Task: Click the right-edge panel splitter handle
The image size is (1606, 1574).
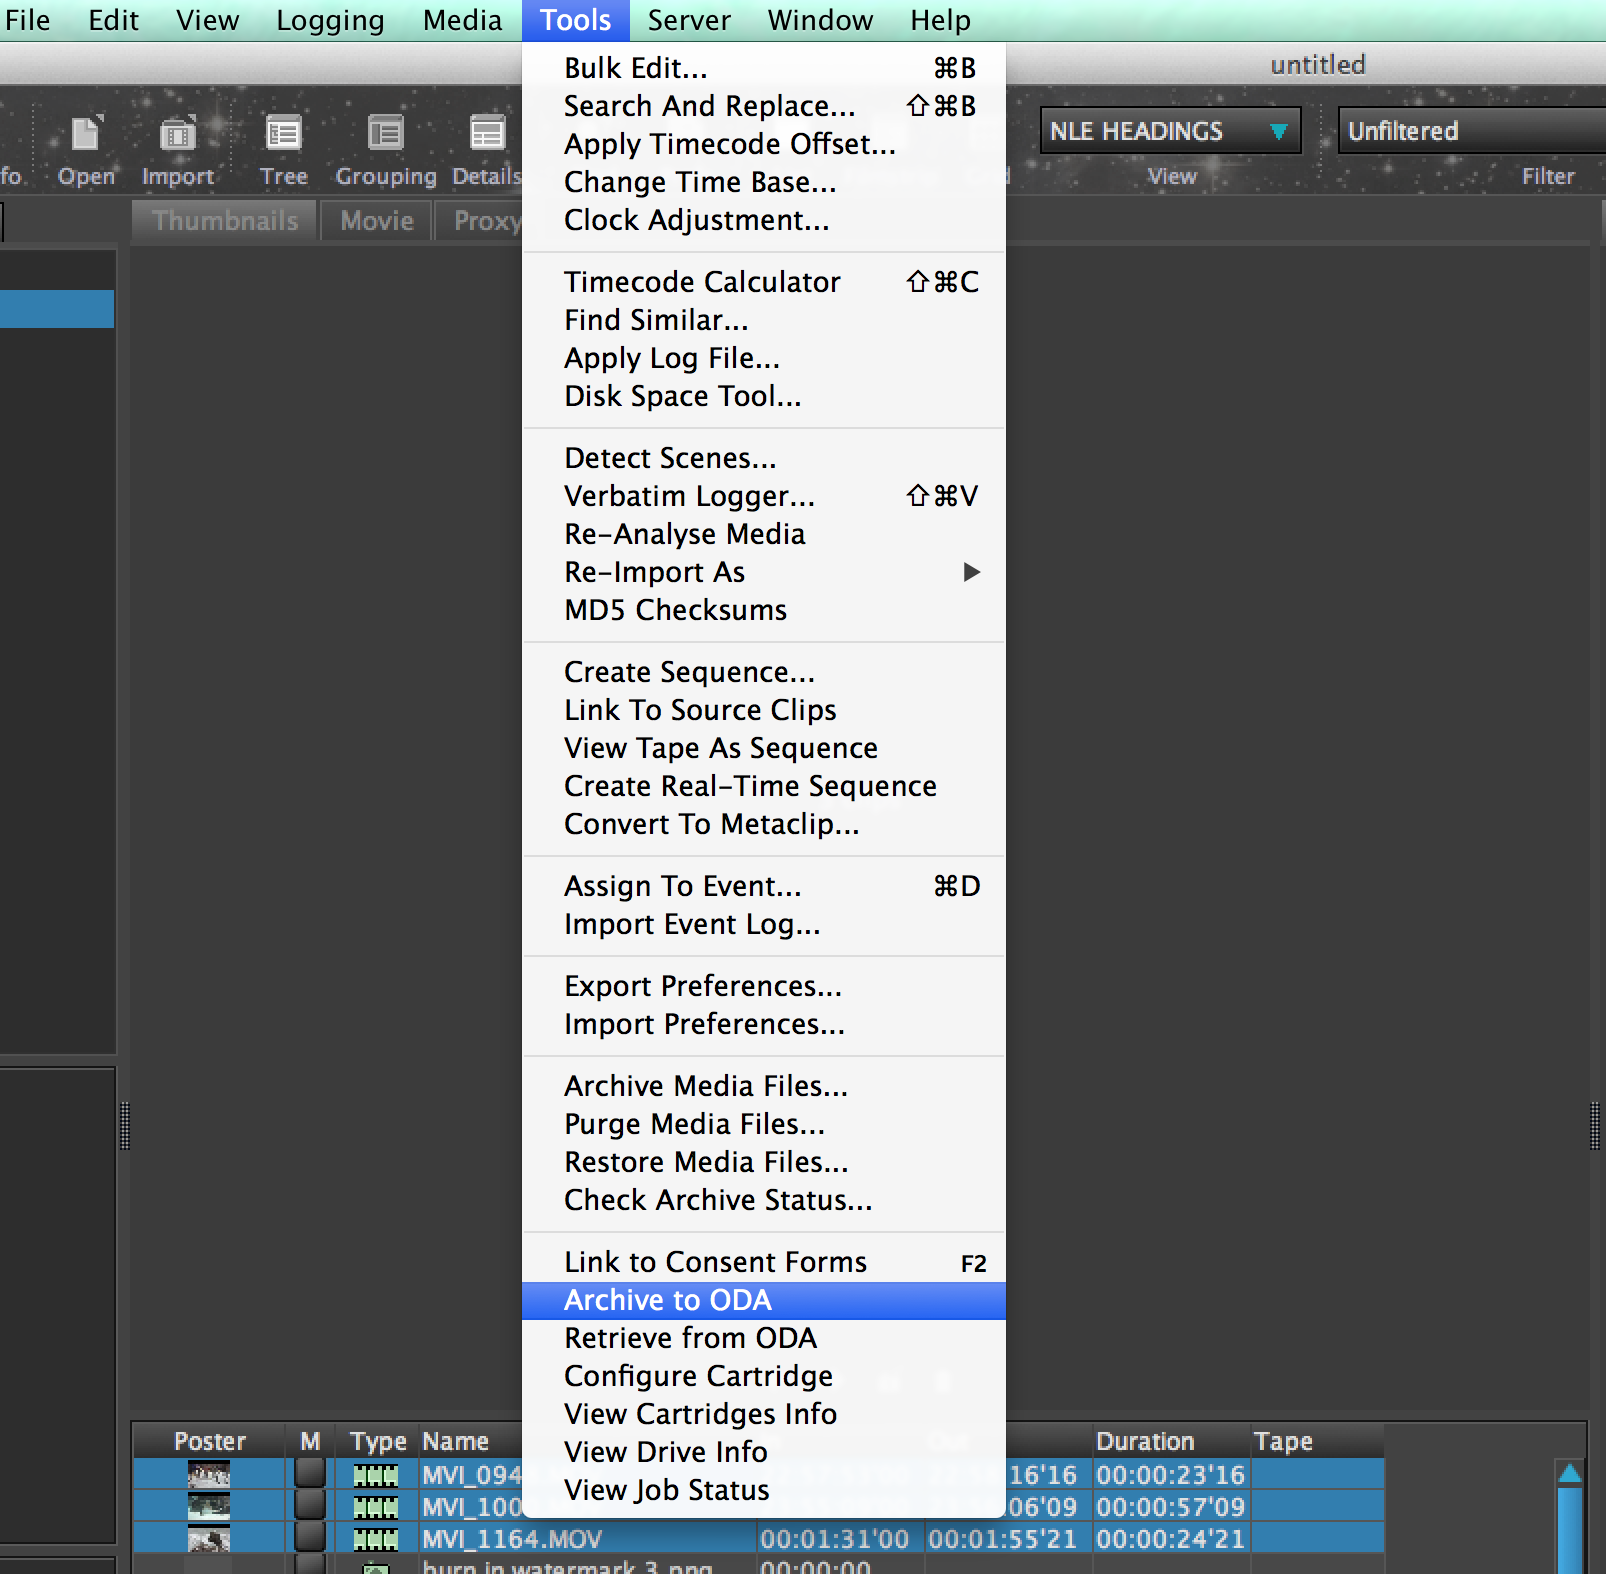Action: [1594, 1126]
